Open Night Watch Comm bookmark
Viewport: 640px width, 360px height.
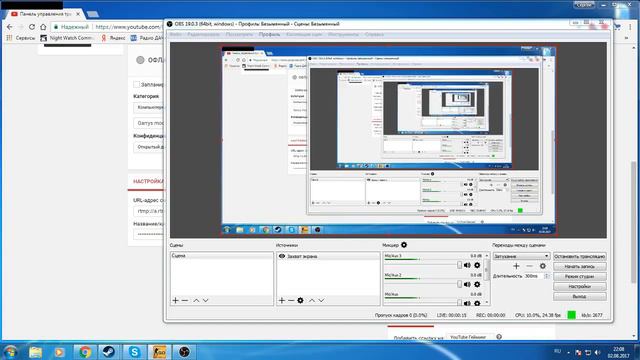tap(67, 38)
